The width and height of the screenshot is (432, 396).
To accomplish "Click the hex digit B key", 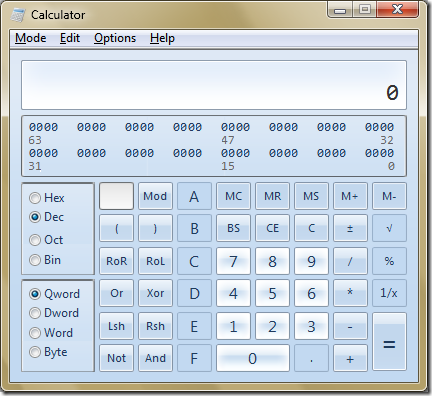I will coord(194,228).
